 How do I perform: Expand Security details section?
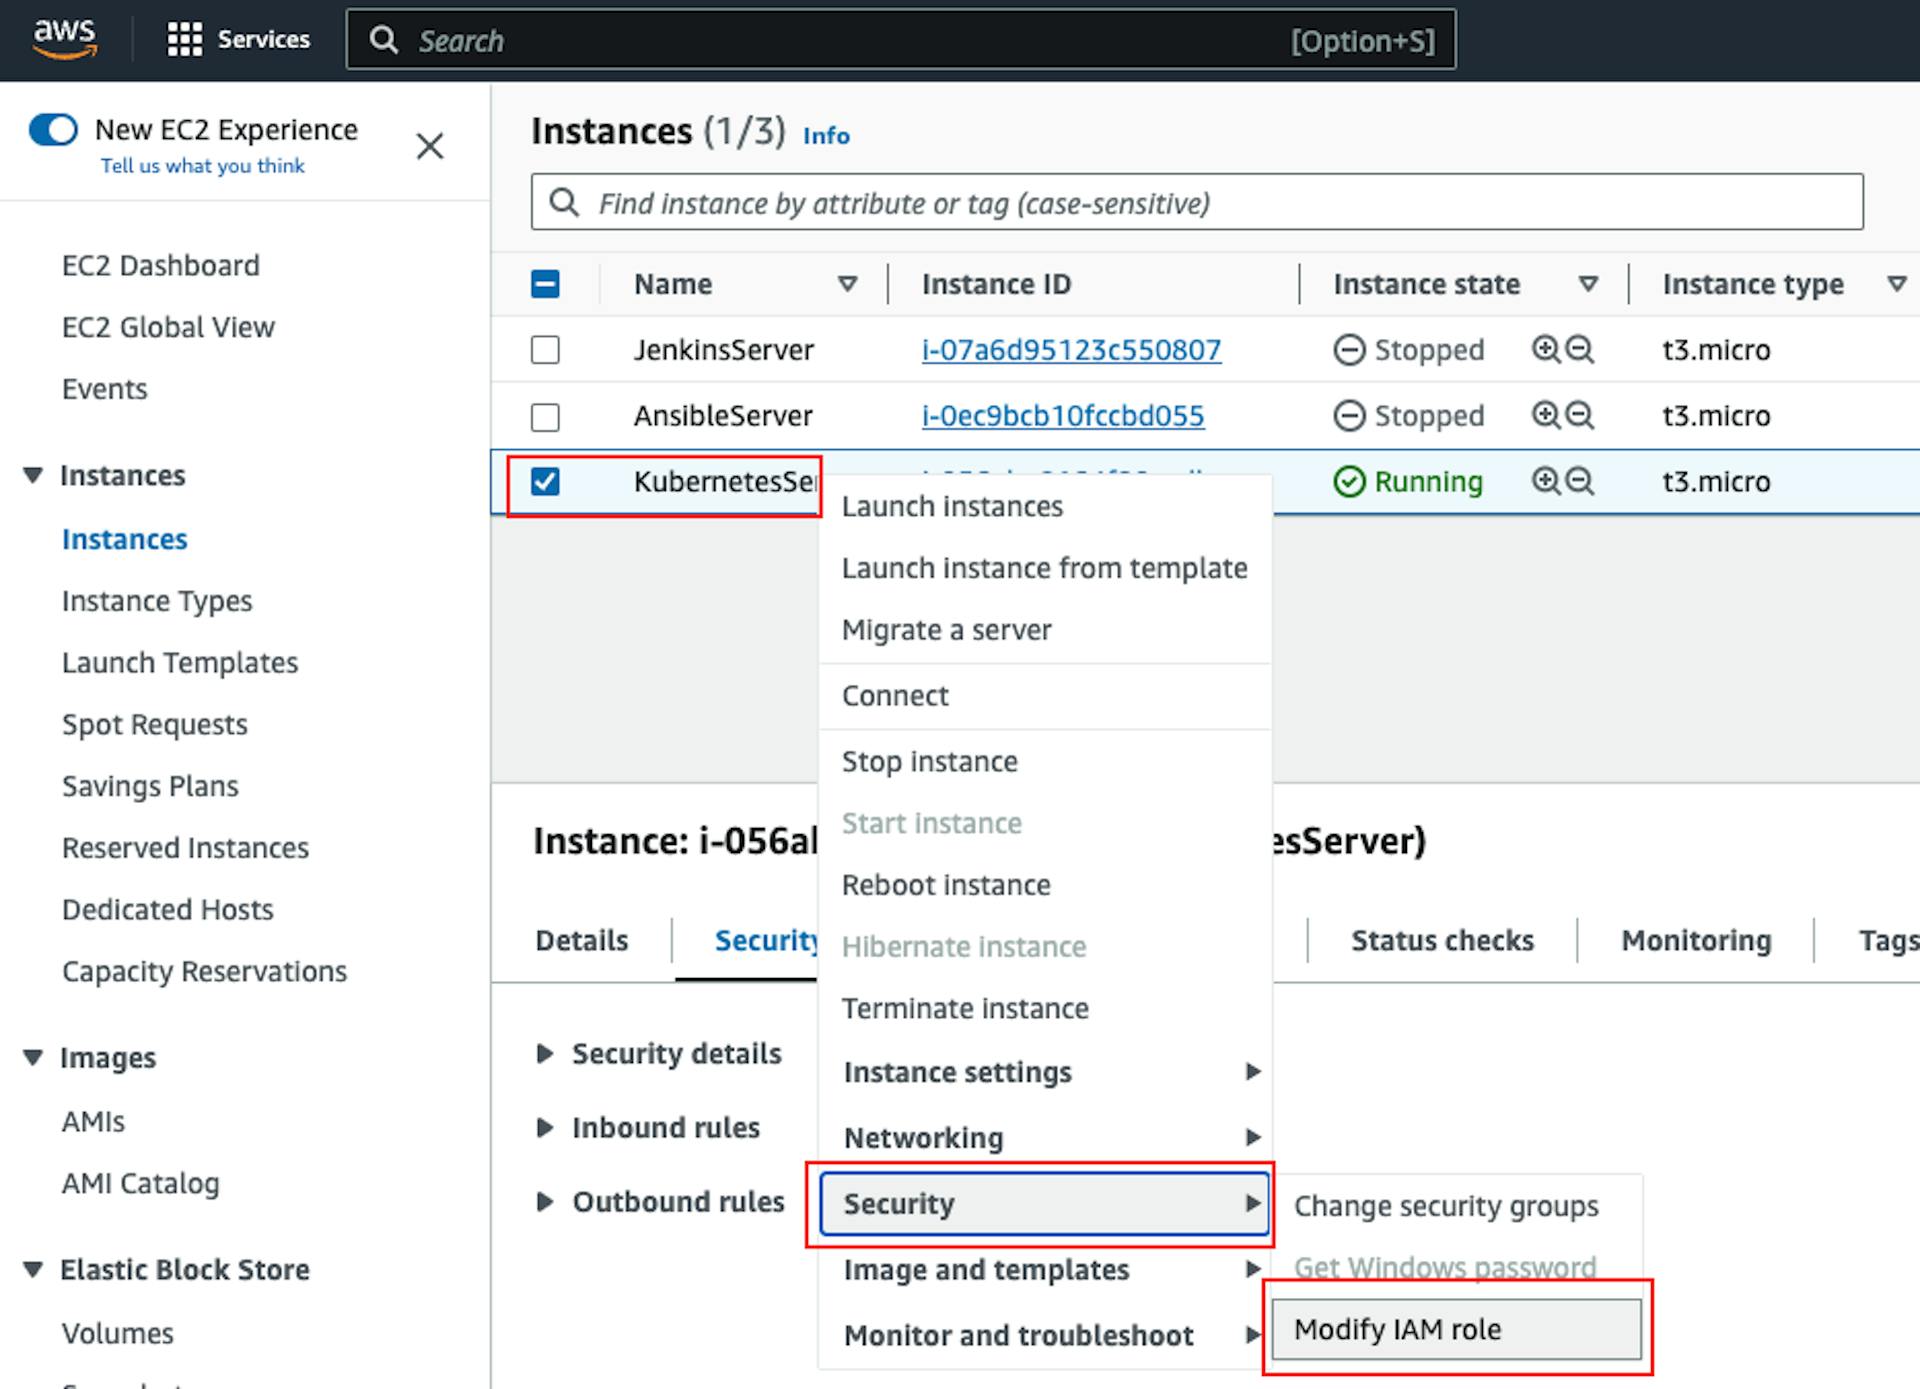click(545, 1053)
